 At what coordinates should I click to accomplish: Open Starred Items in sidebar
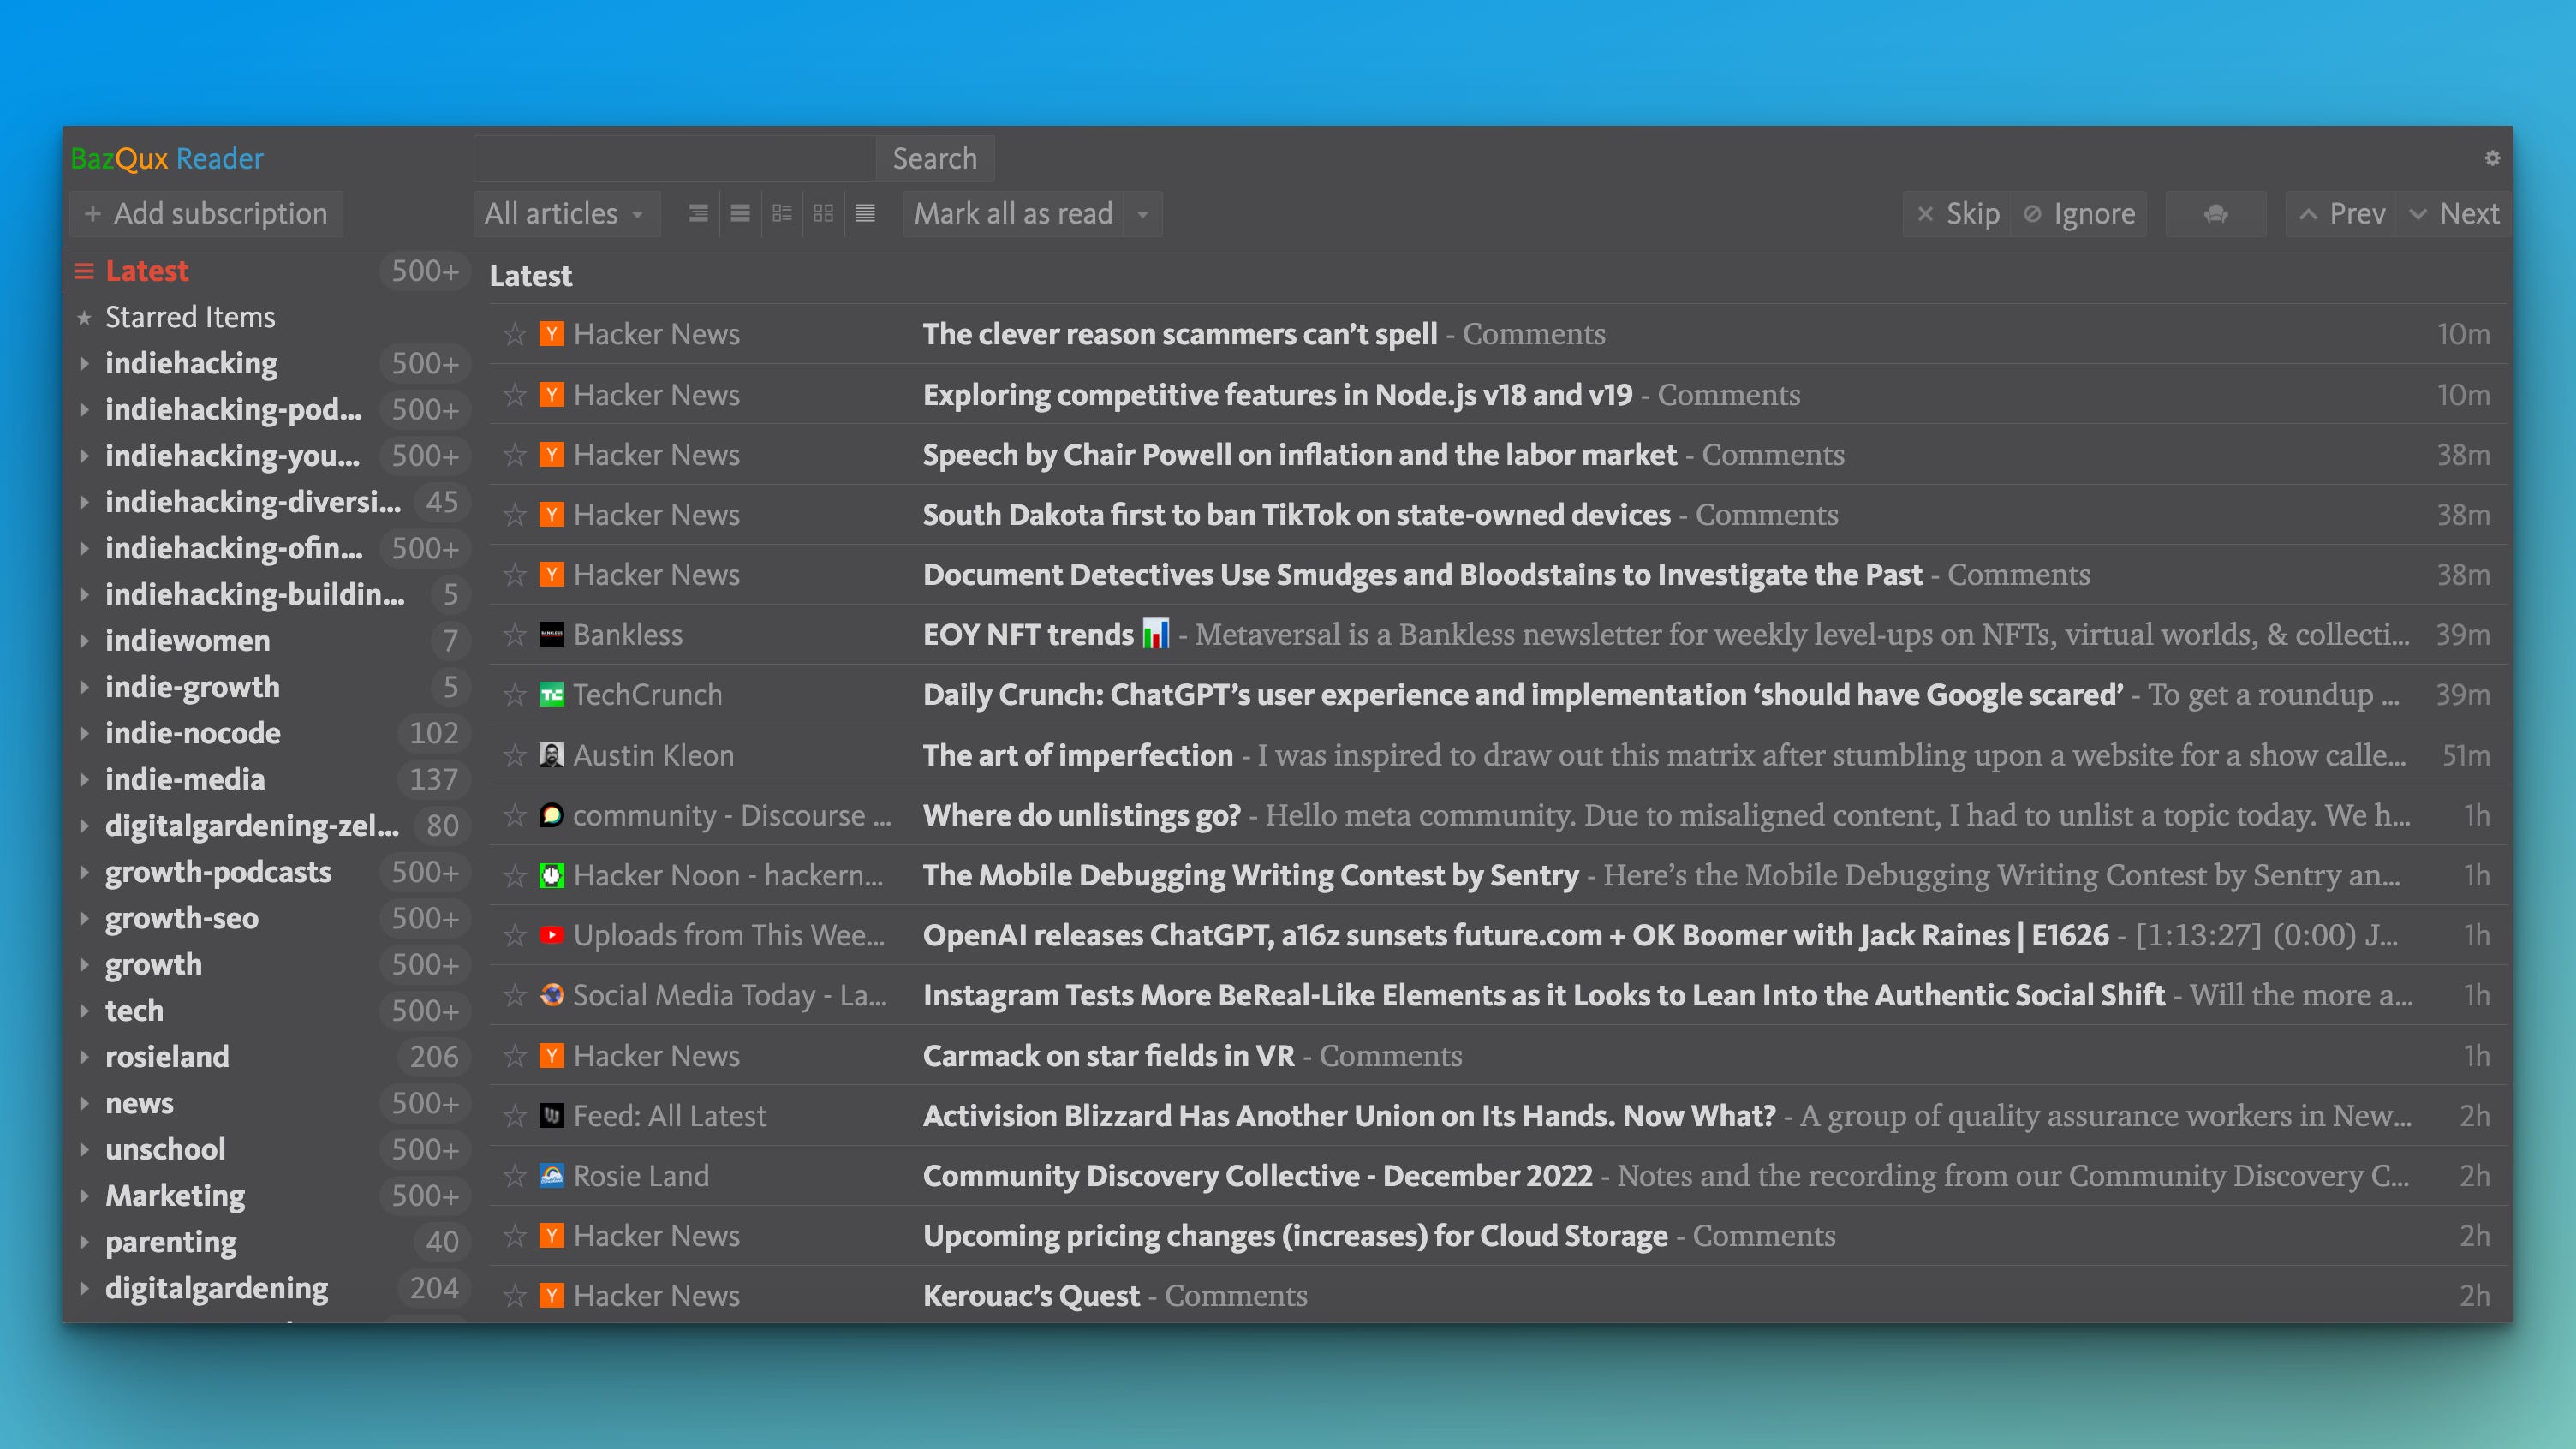[x=190, y=317]
